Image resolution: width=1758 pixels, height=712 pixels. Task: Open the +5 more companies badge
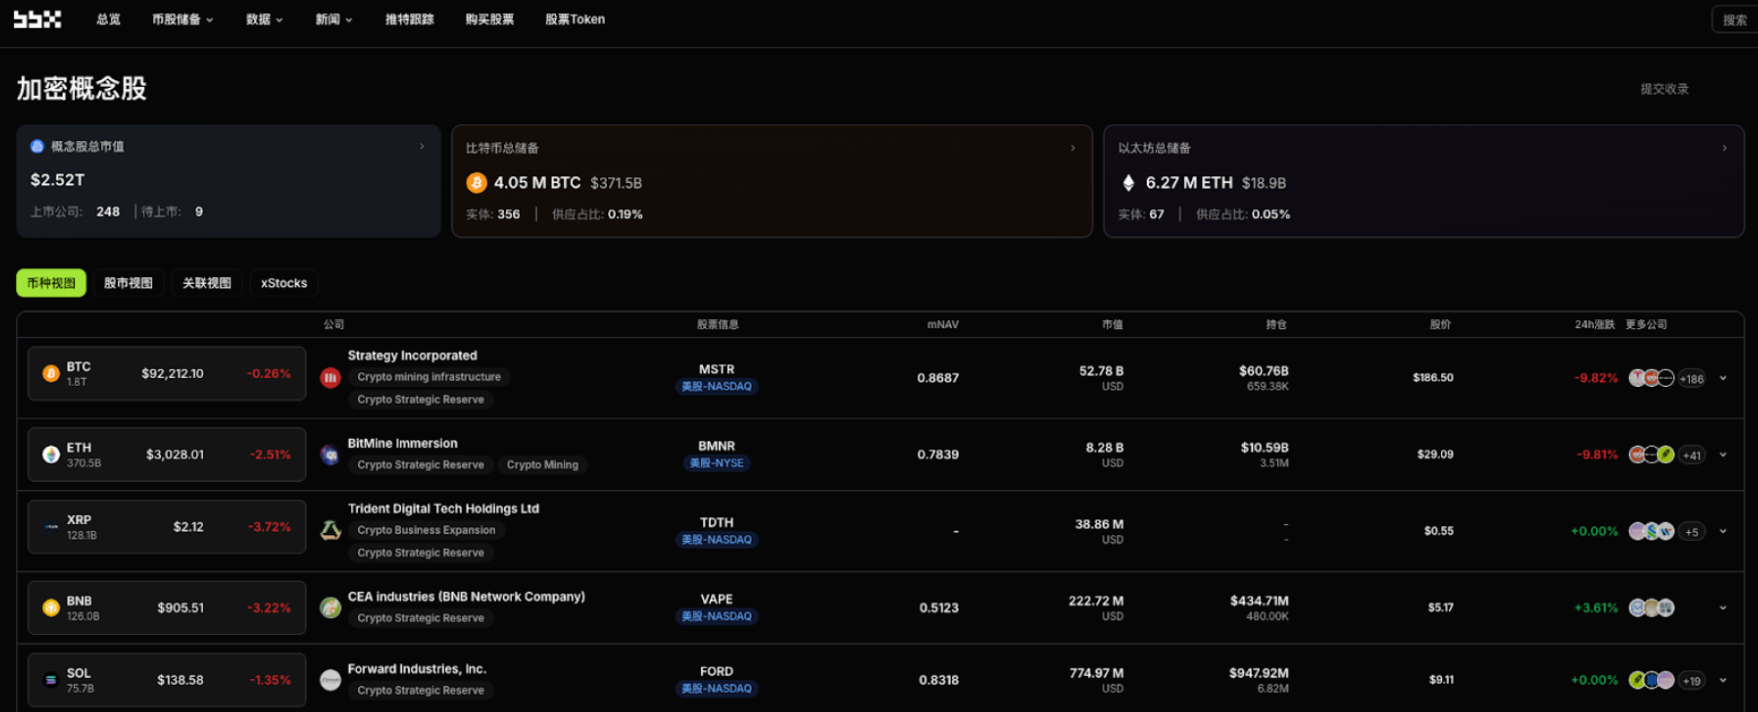[1692, 532]
